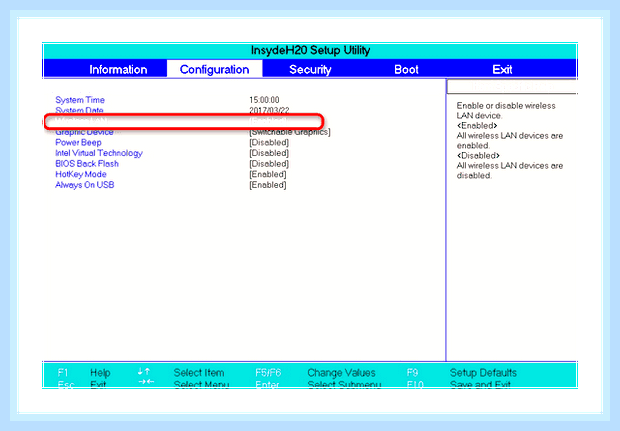Change the Switchable Graphics value
This screenshot has width=620, height=431.
[x=290, y=132]
